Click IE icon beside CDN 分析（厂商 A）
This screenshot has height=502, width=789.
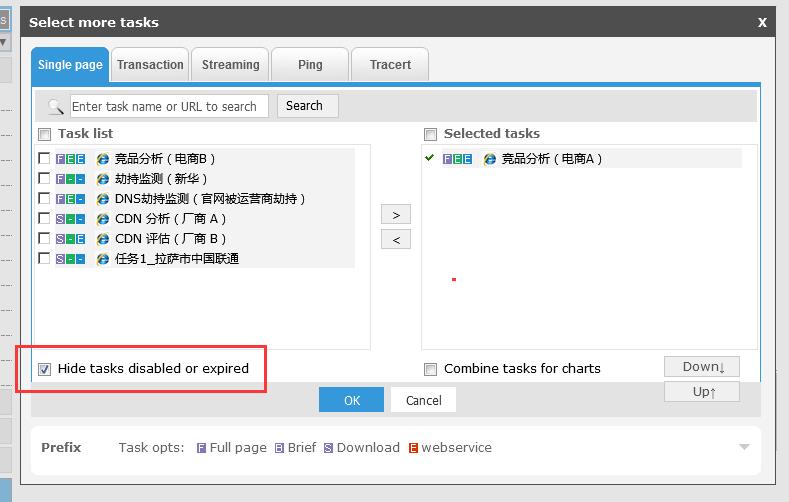[x=102, y=218]
